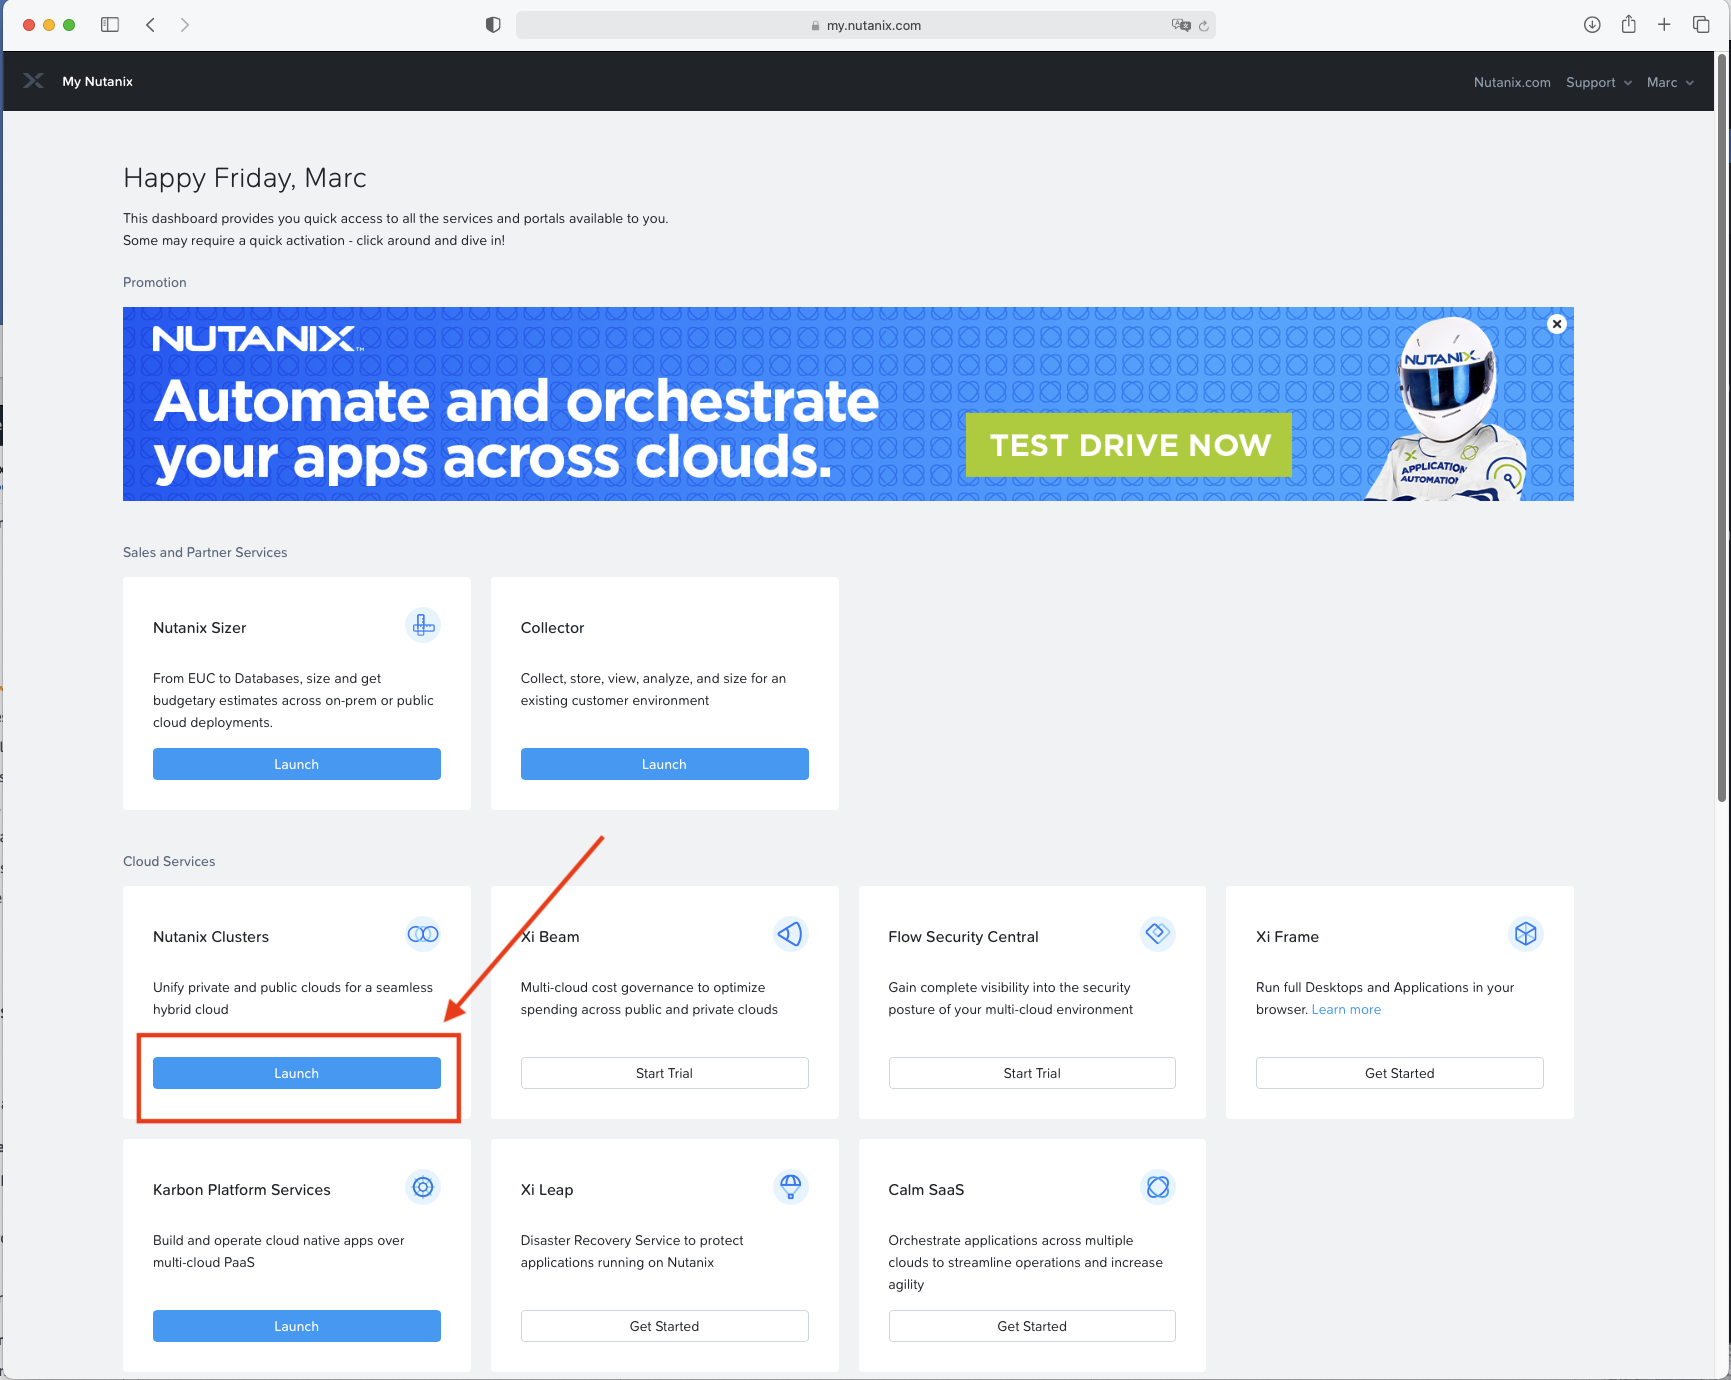Click the Xi Leap parachute icon

coord(790,1187)
